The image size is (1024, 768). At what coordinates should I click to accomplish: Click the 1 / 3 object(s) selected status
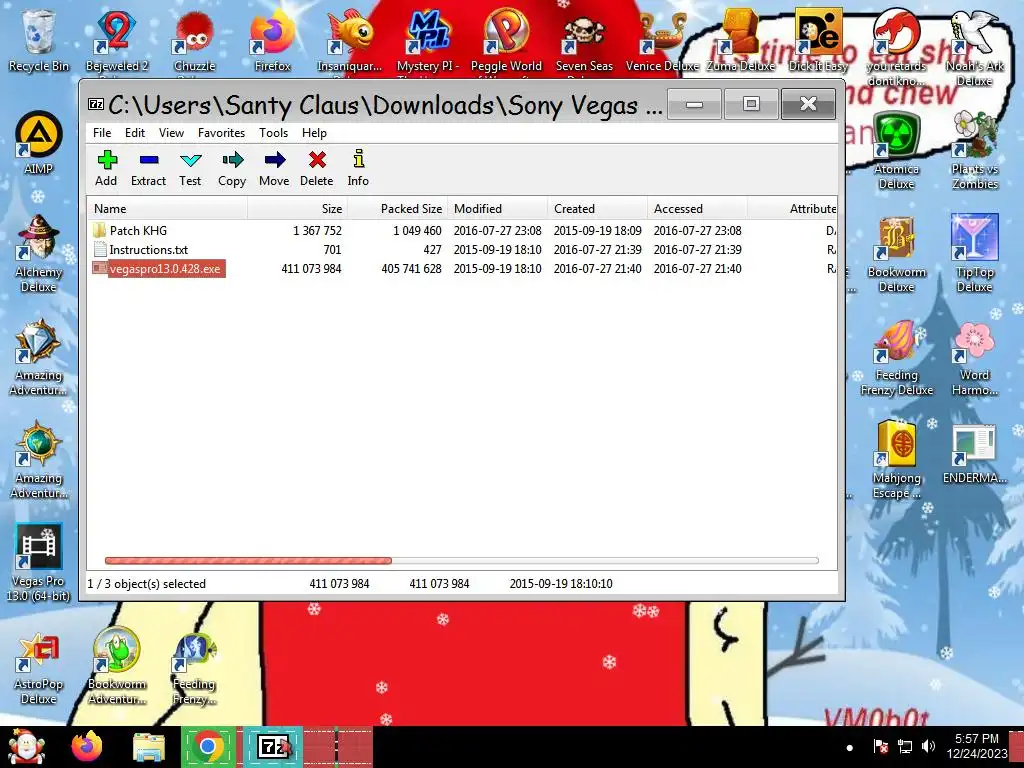pos(147,584)
